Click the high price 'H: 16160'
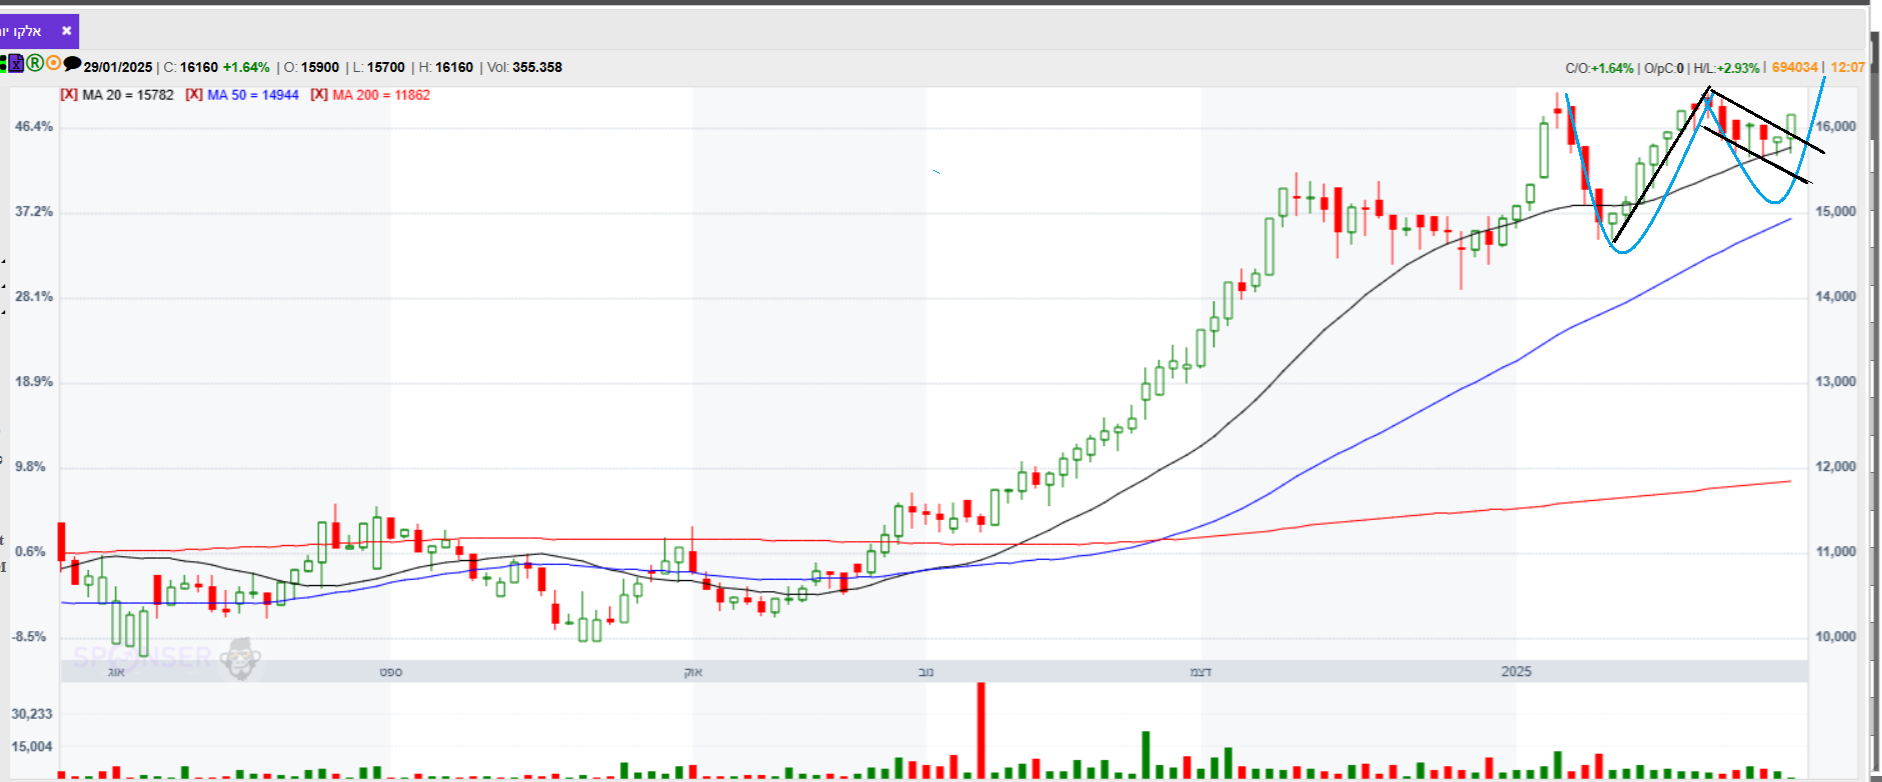The height and width of the screenshot is (782, 1882). point(446,67)
